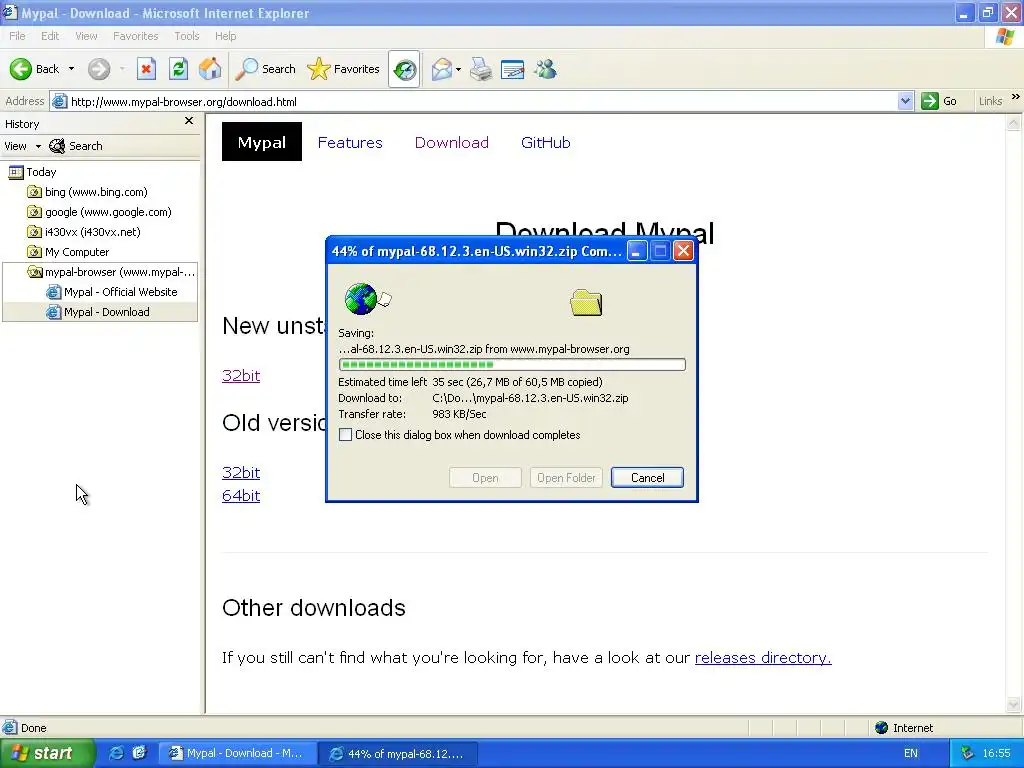Click the second Quick Launch icon

point(139,753)
